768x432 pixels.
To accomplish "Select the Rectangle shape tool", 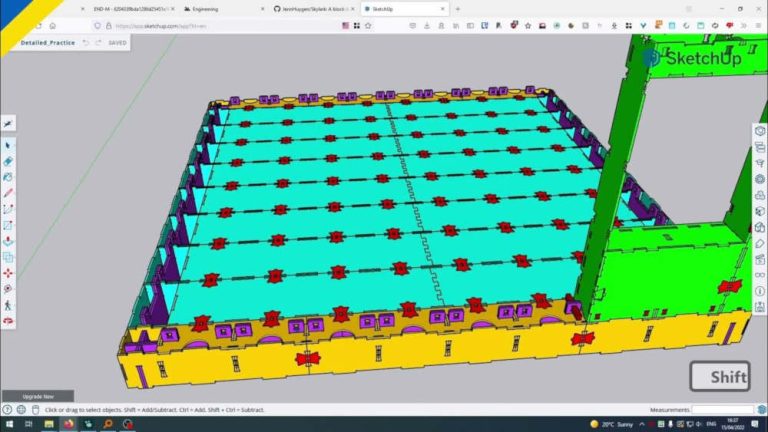I will click(9, 225).
